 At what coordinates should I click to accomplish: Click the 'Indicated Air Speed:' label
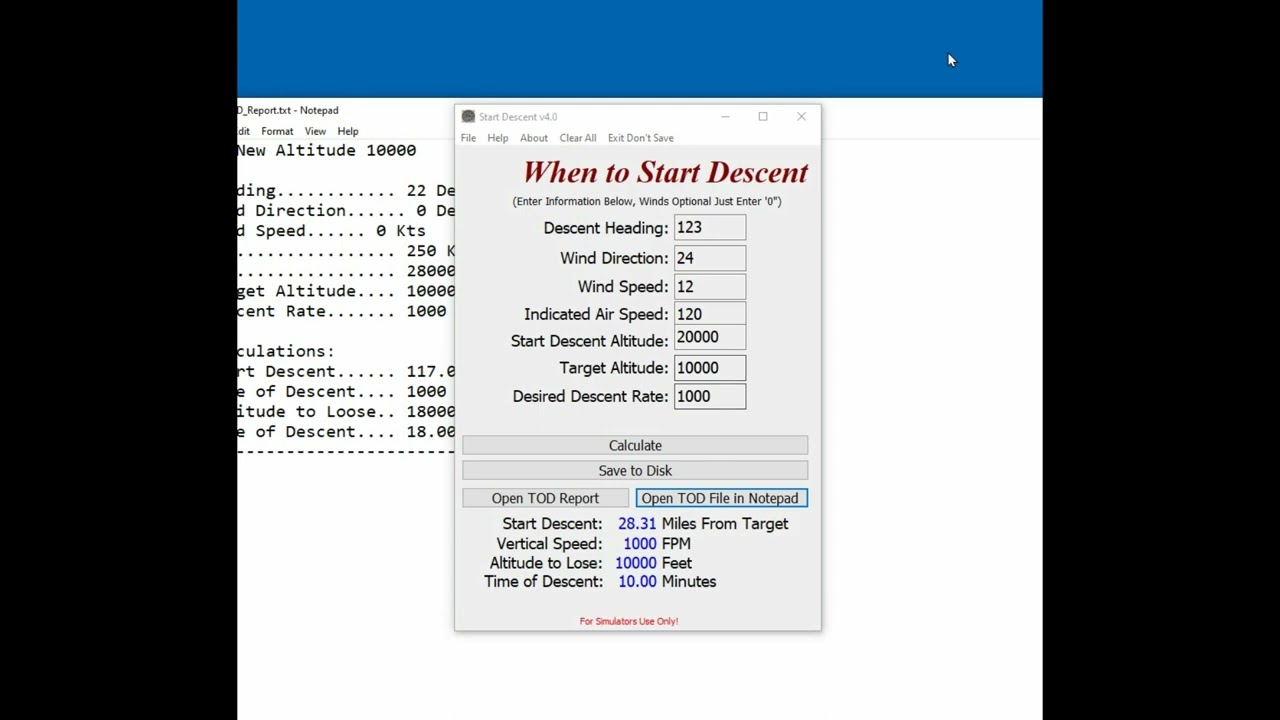tap(596, 314)
